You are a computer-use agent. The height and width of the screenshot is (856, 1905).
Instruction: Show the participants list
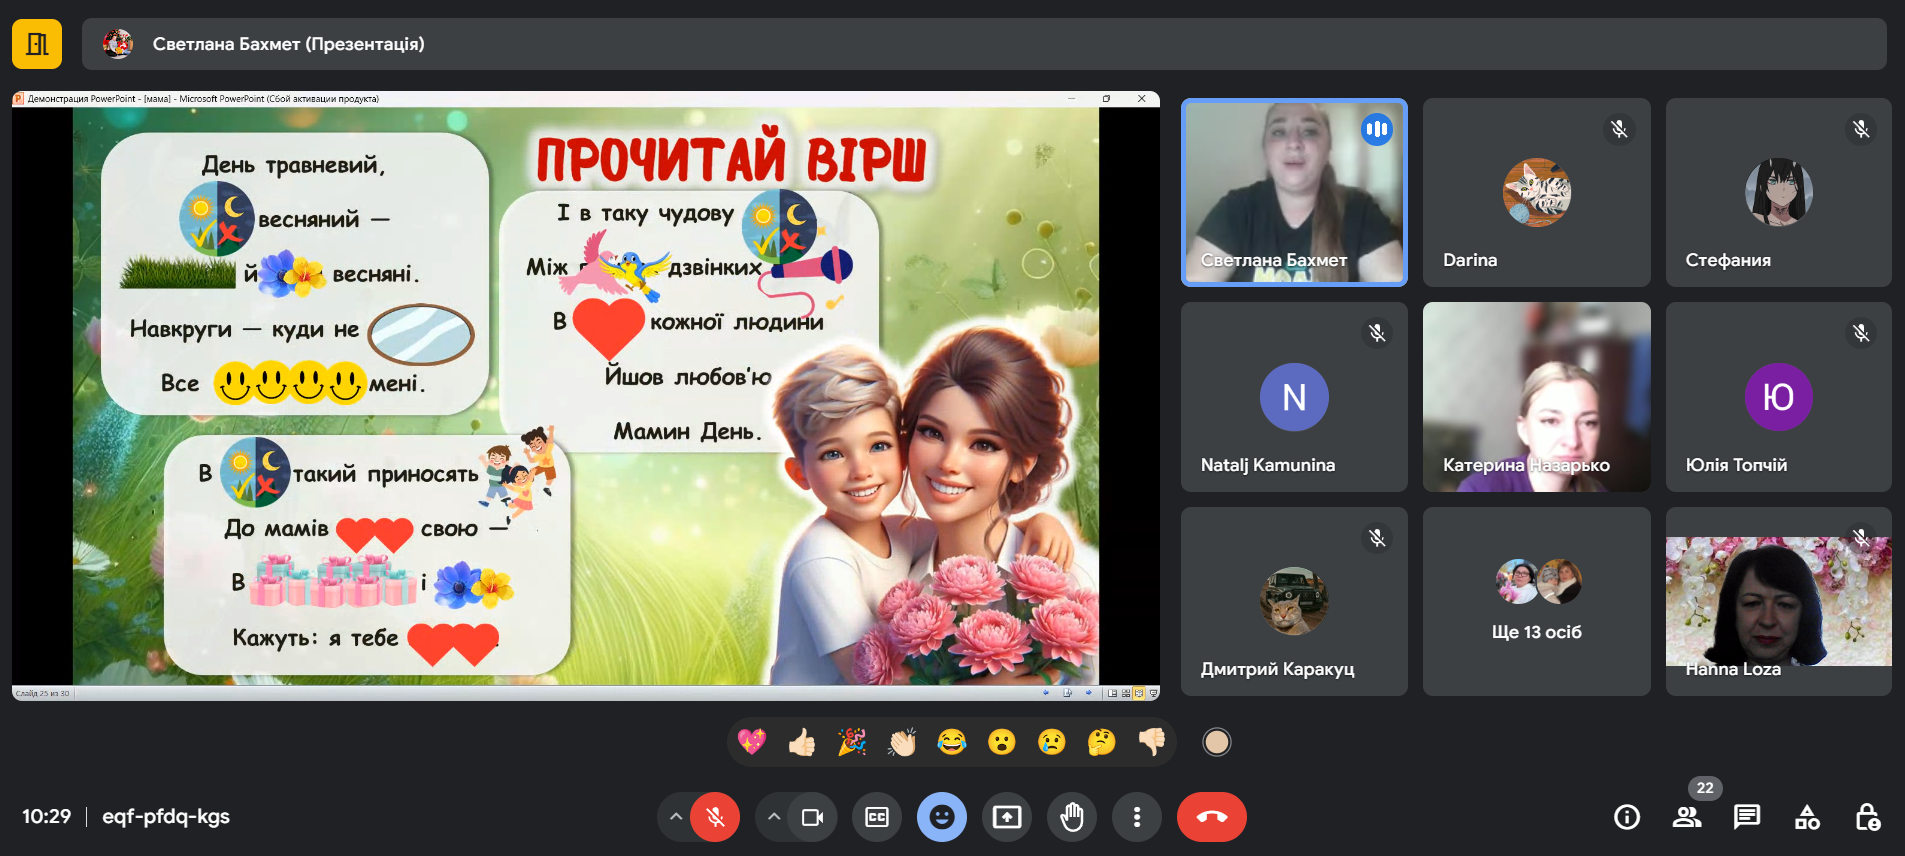pyautogui.click(x=1687, y=817)
